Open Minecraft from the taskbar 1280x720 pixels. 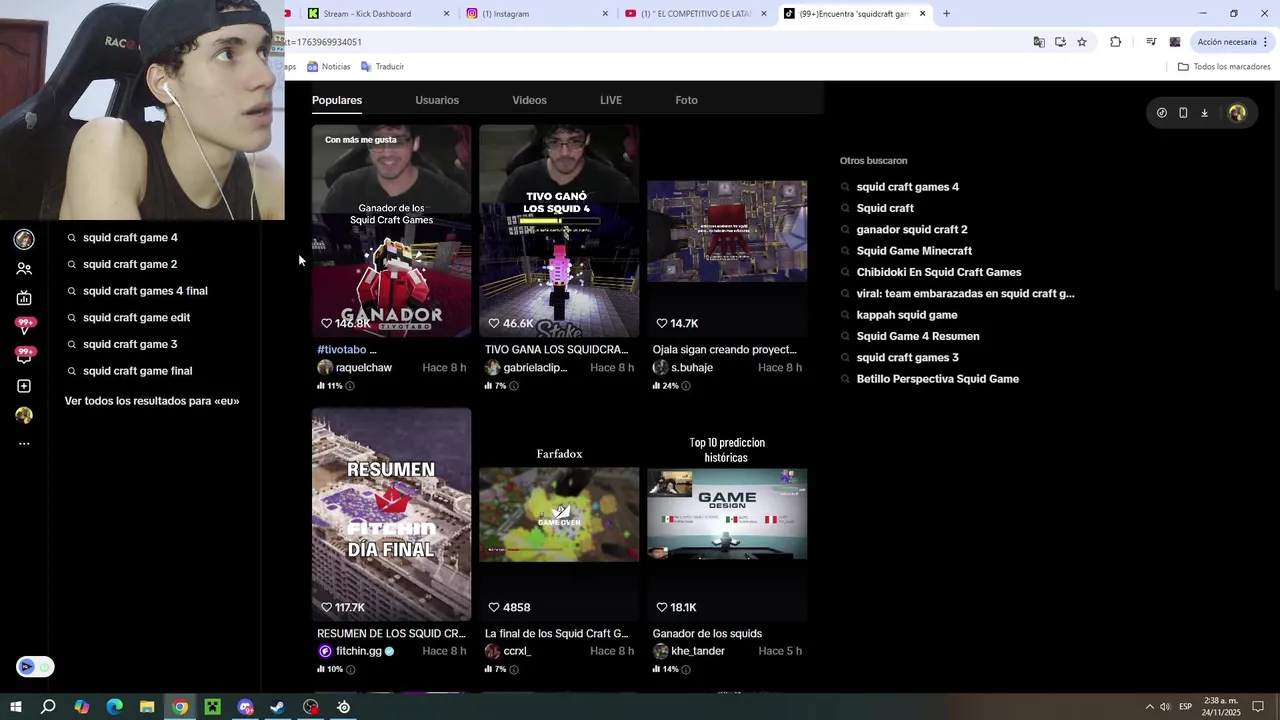coord(212,707)
